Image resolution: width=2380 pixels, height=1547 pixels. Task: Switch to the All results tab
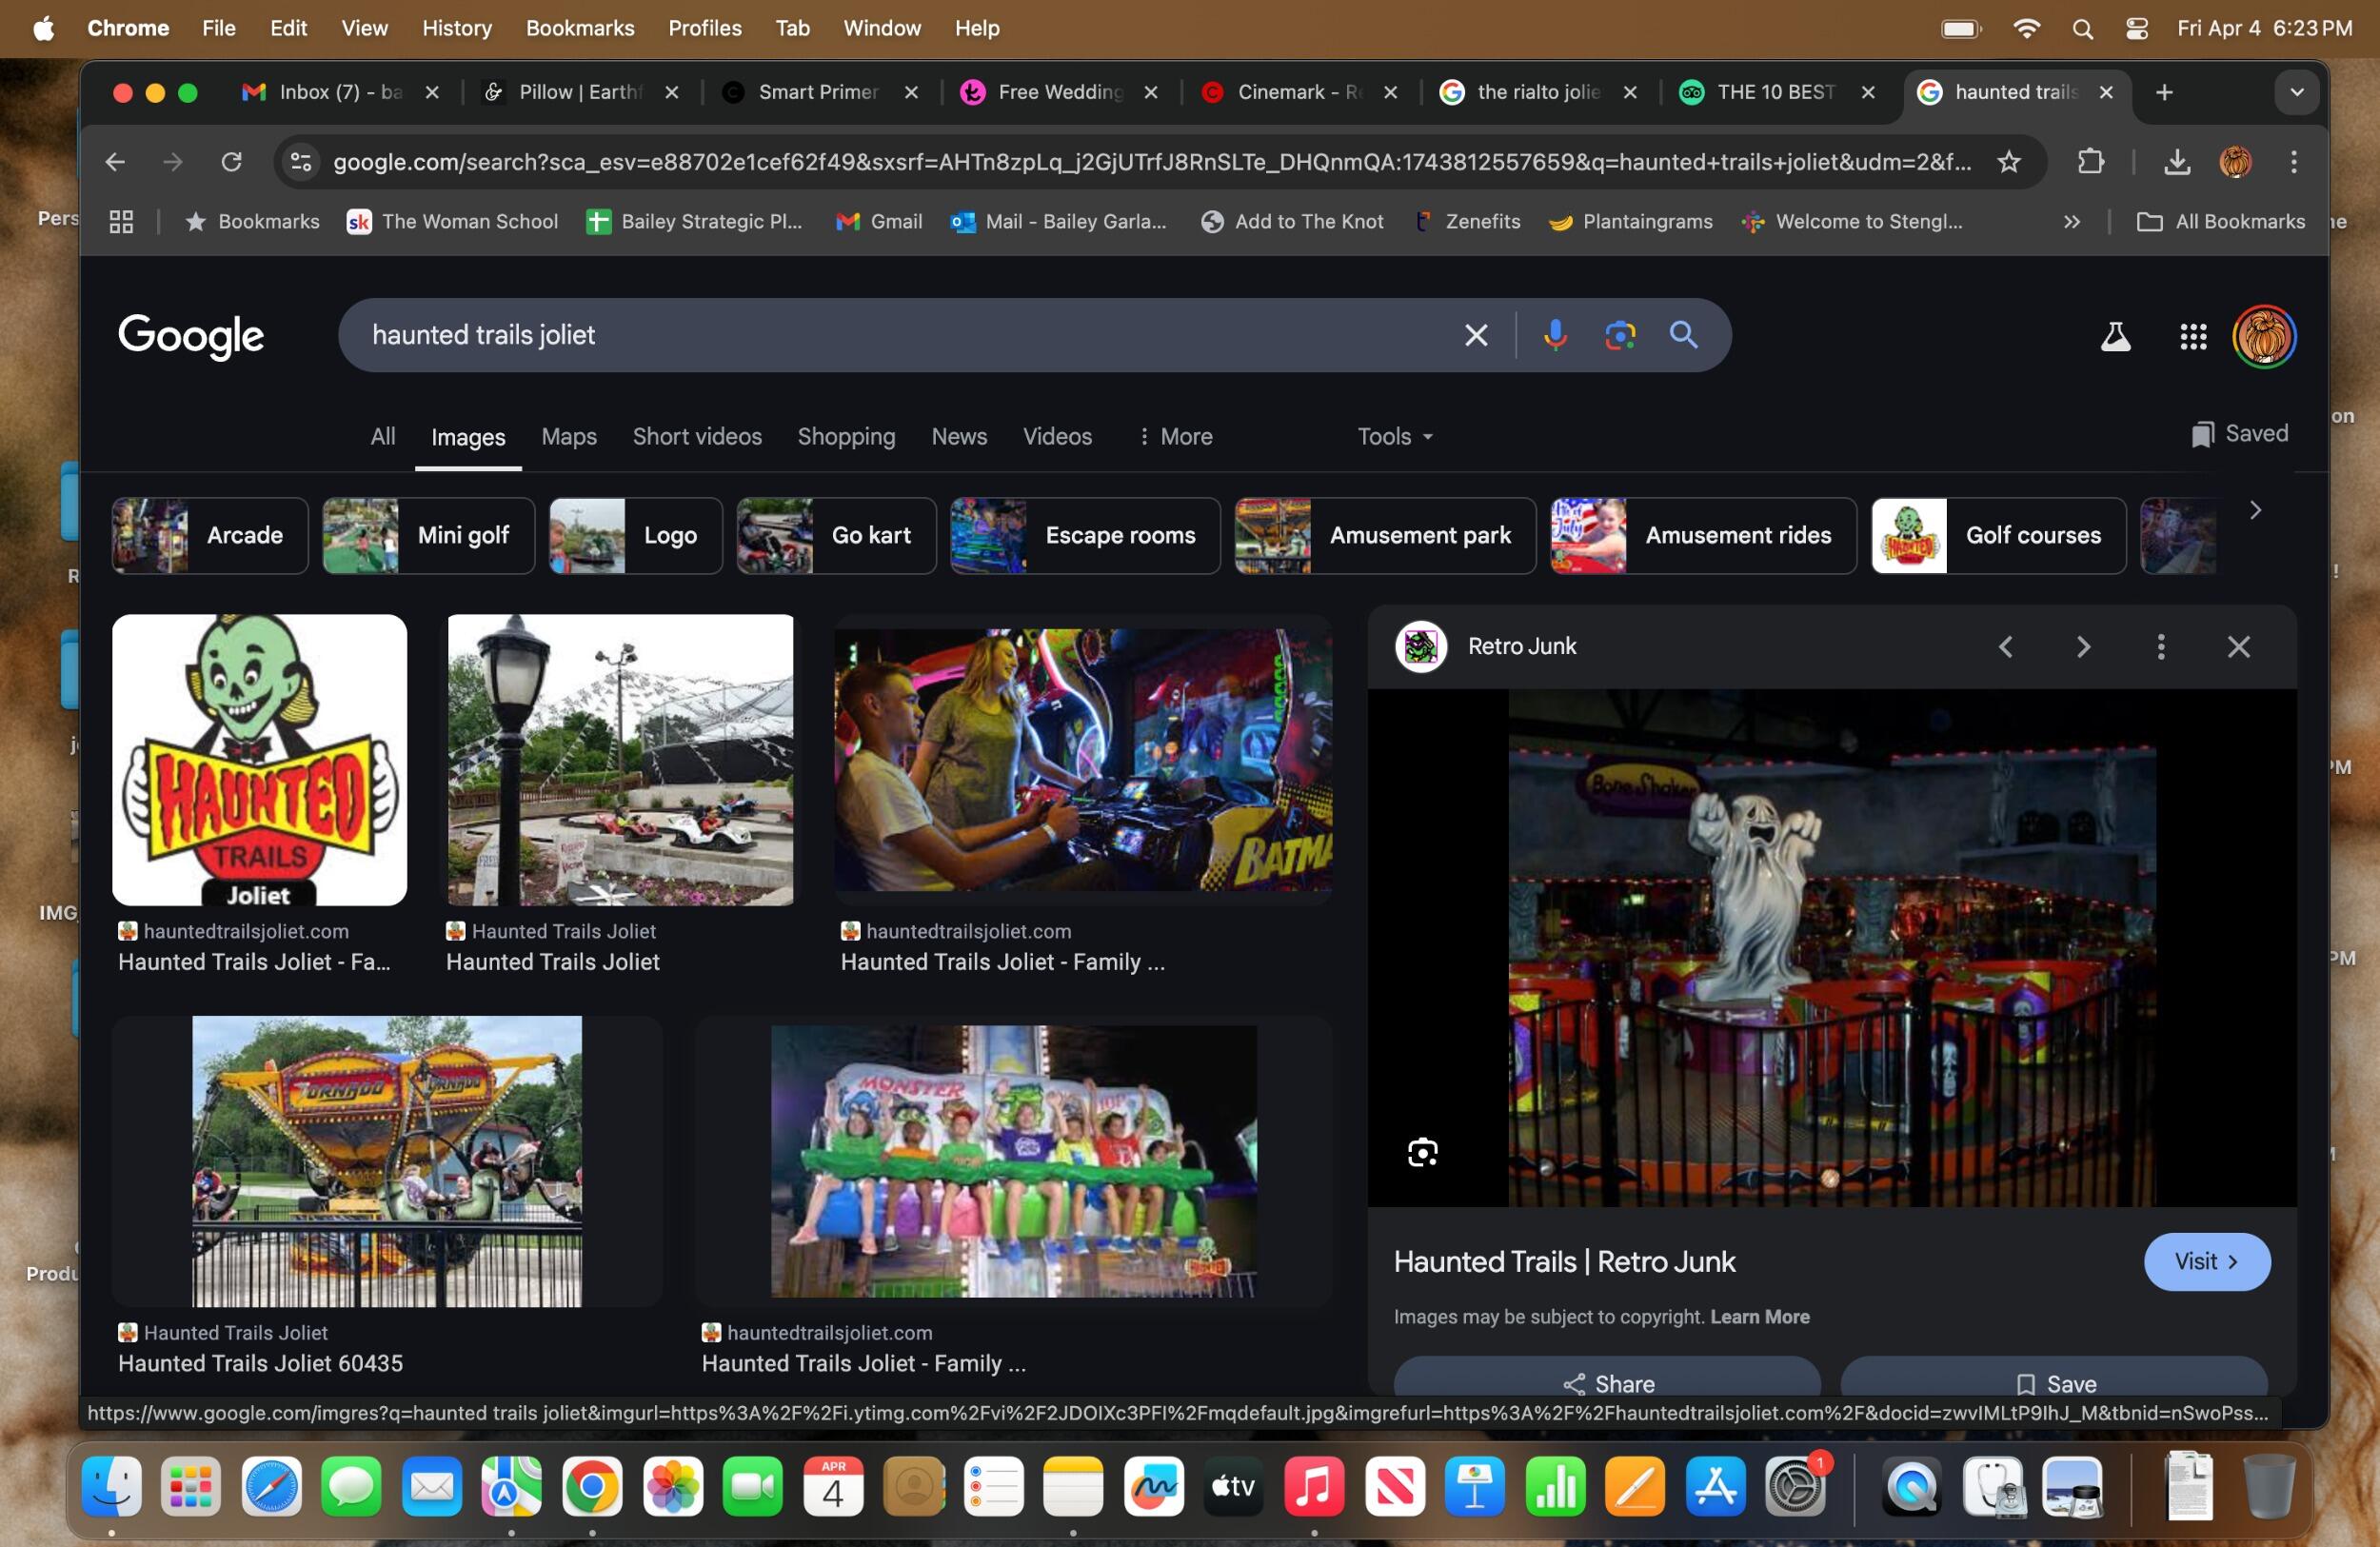click(383, 436)
